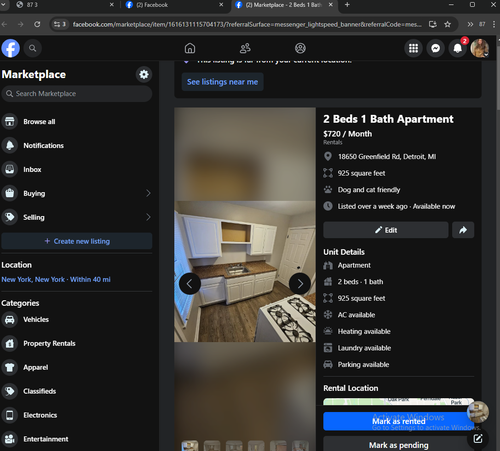The image size is (500, 451).
Task: Mark the listing as pending
Action: [x=398, y=445]
